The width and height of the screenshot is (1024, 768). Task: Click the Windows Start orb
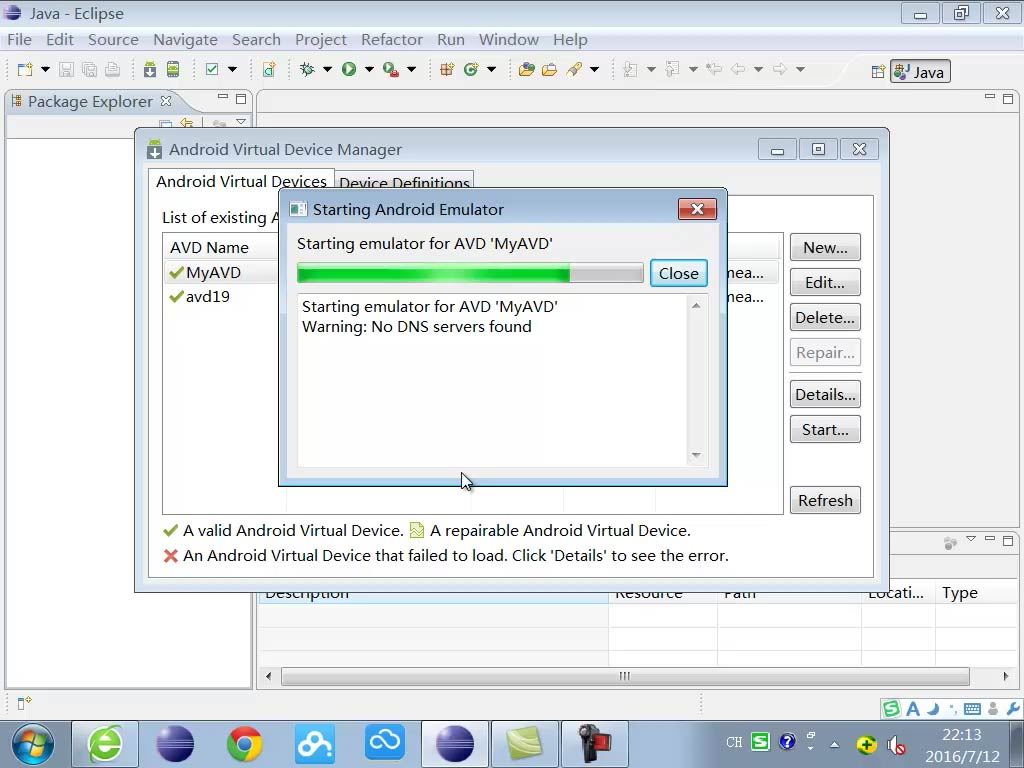click(x=33, y=744)
